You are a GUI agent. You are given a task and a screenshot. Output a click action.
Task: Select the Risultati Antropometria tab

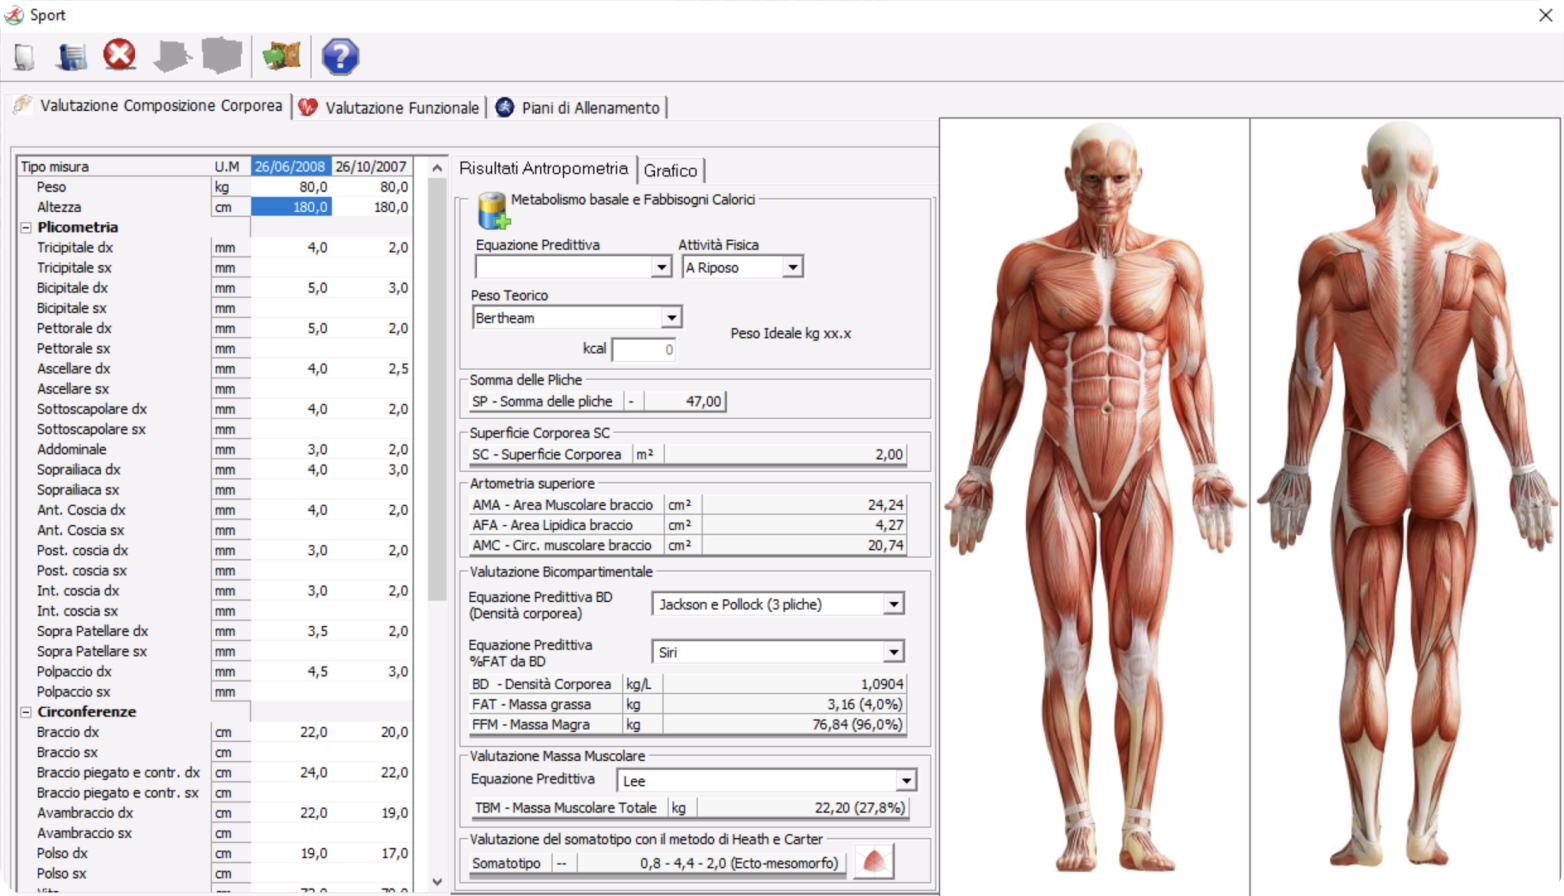pyautogui.click(x=543, y=169)
